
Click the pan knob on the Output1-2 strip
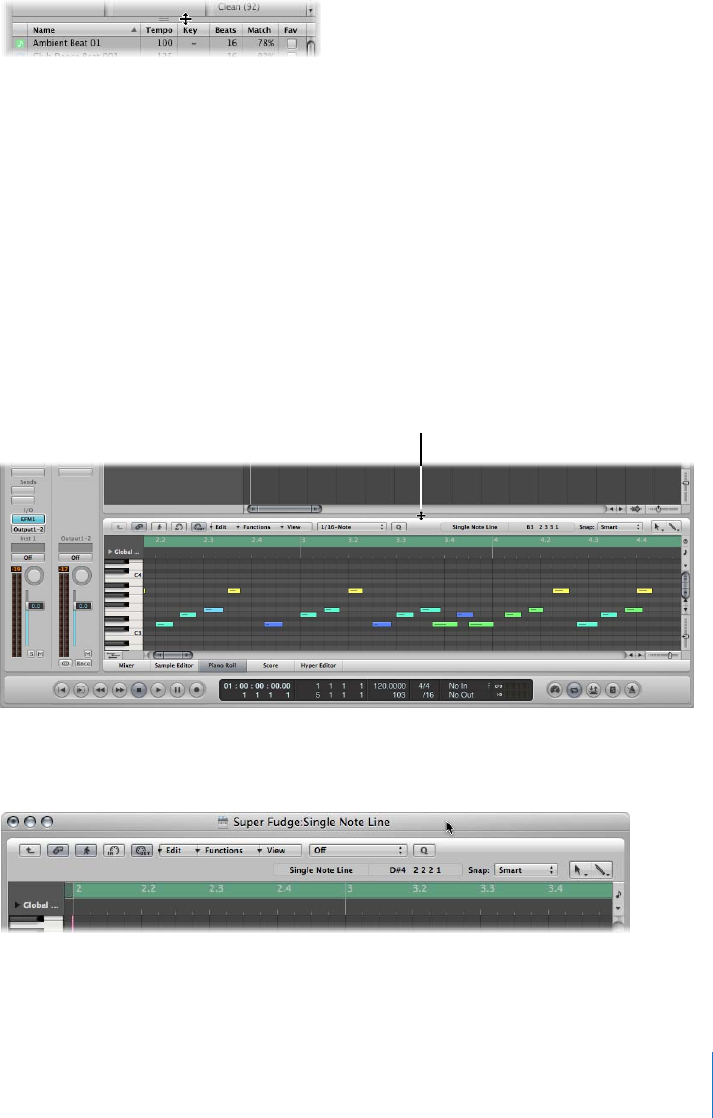[83, 575]
